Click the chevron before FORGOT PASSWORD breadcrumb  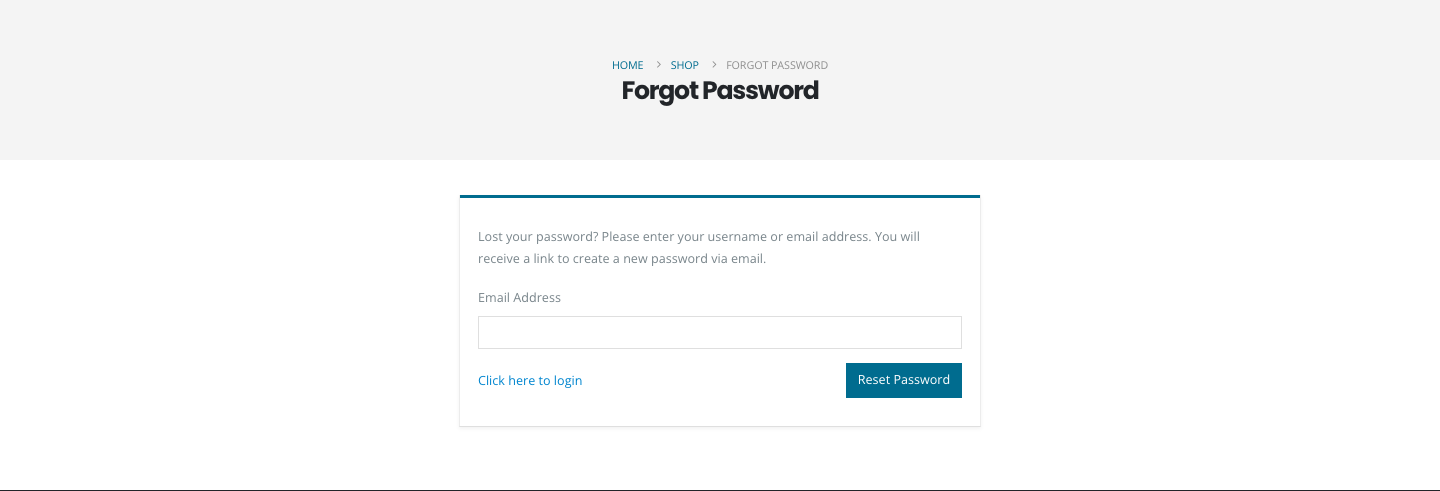[713, 65]
